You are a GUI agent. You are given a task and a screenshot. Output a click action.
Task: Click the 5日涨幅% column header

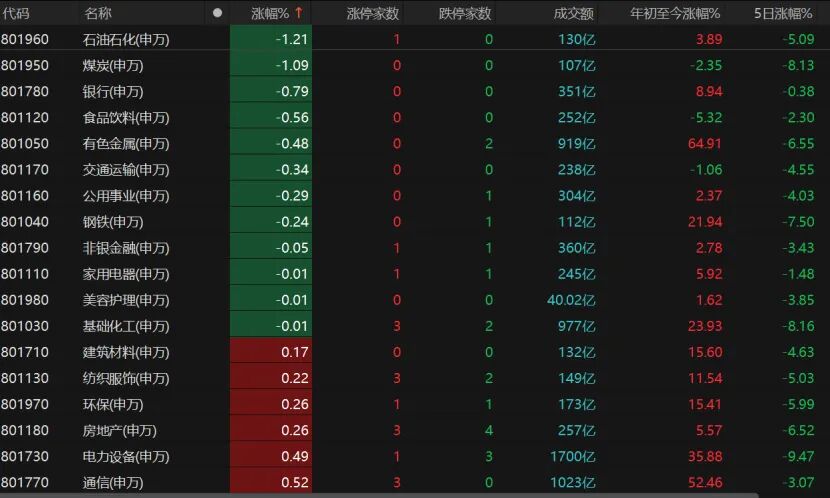[x=783, y=13]
